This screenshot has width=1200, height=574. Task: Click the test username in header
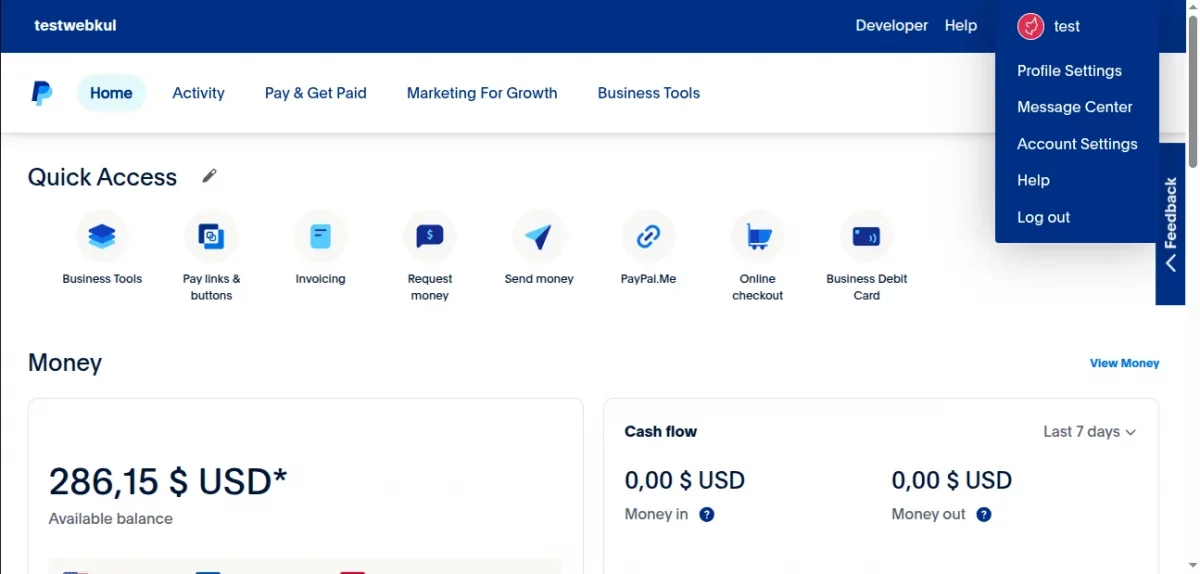pos(1067,27)
